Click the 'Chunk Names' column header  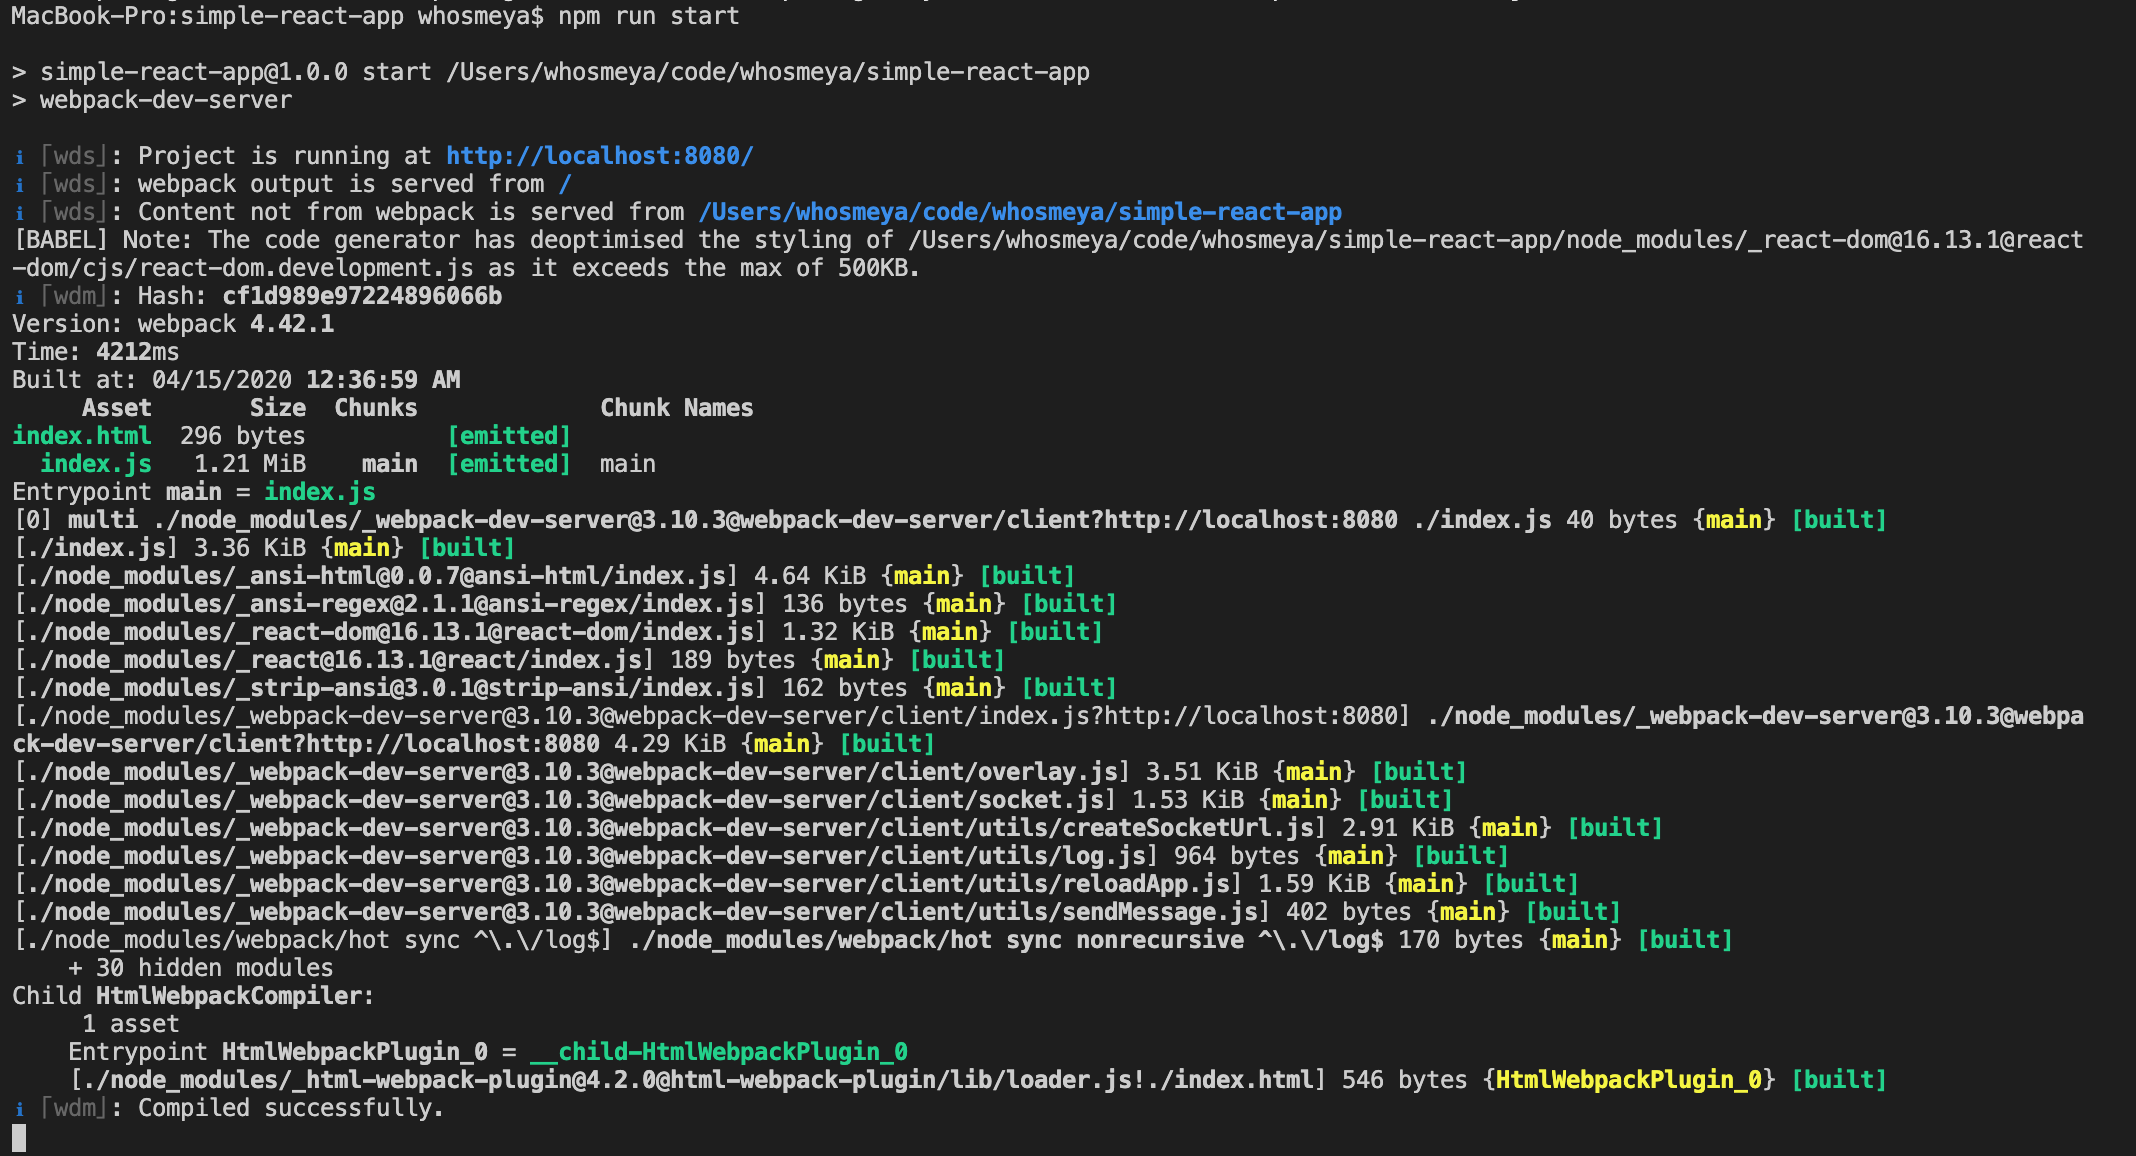(676, 408)
